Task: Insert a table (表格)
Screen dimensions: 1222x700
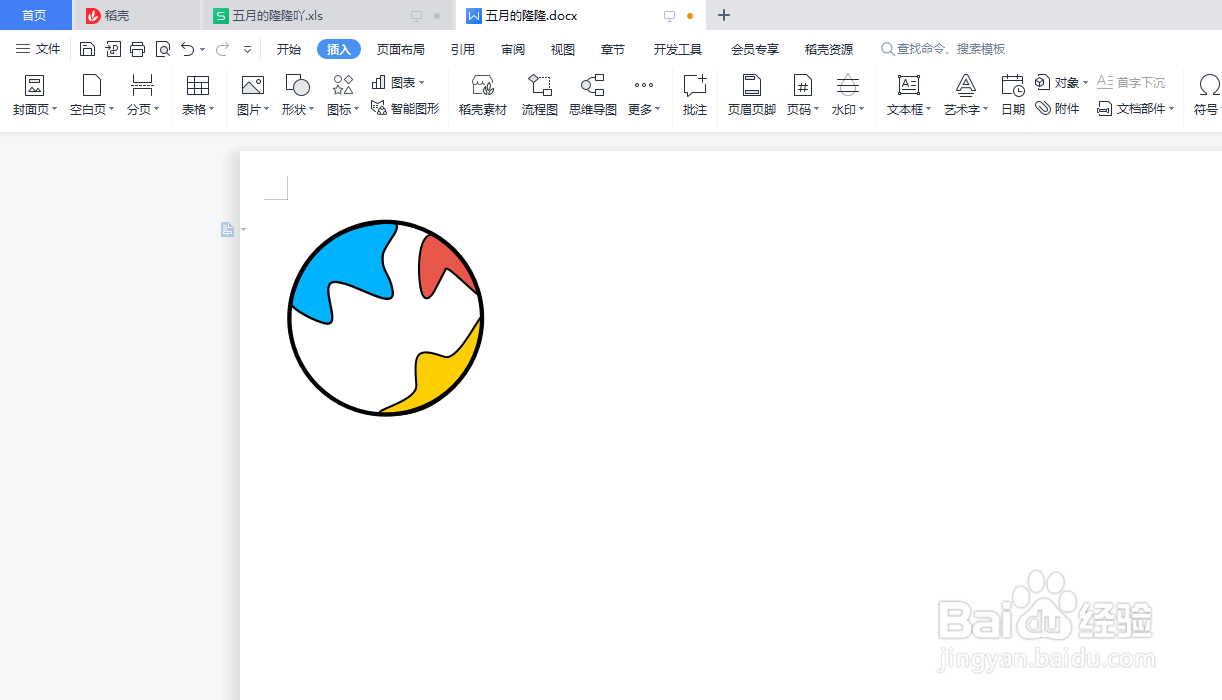Action: pyautogui.click(x=198, y=96)
